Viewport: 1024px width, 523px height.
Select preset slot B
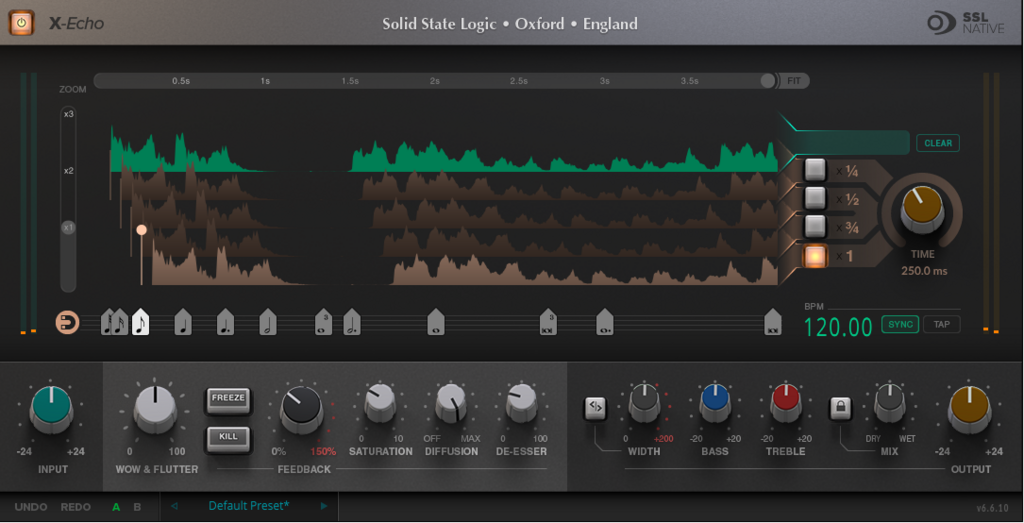click(137, 507)
